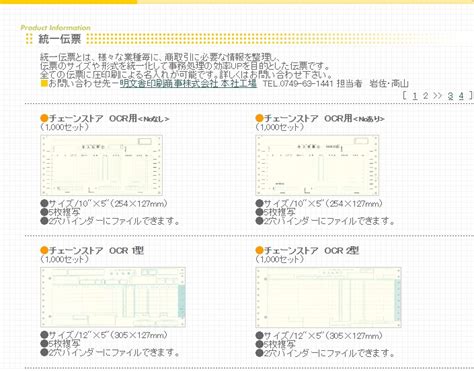
Task: Open the チェーンストア OCR 2型 form image
Action: coord(328,297)
